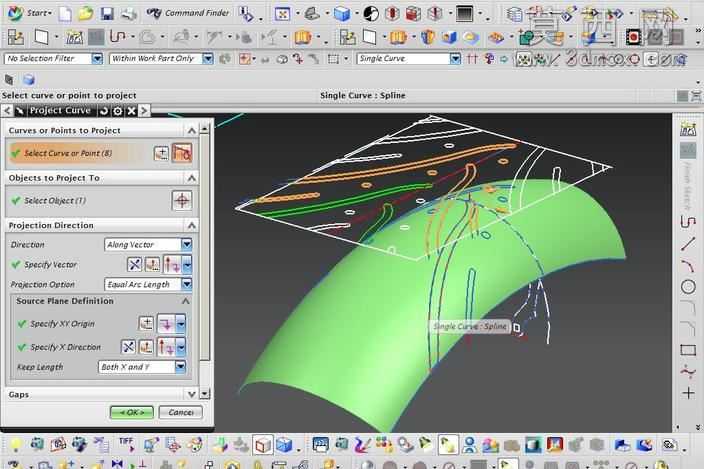Open the Vector Dialog icon for Specify Vector

pyautogui.click(x=152, y=264)
